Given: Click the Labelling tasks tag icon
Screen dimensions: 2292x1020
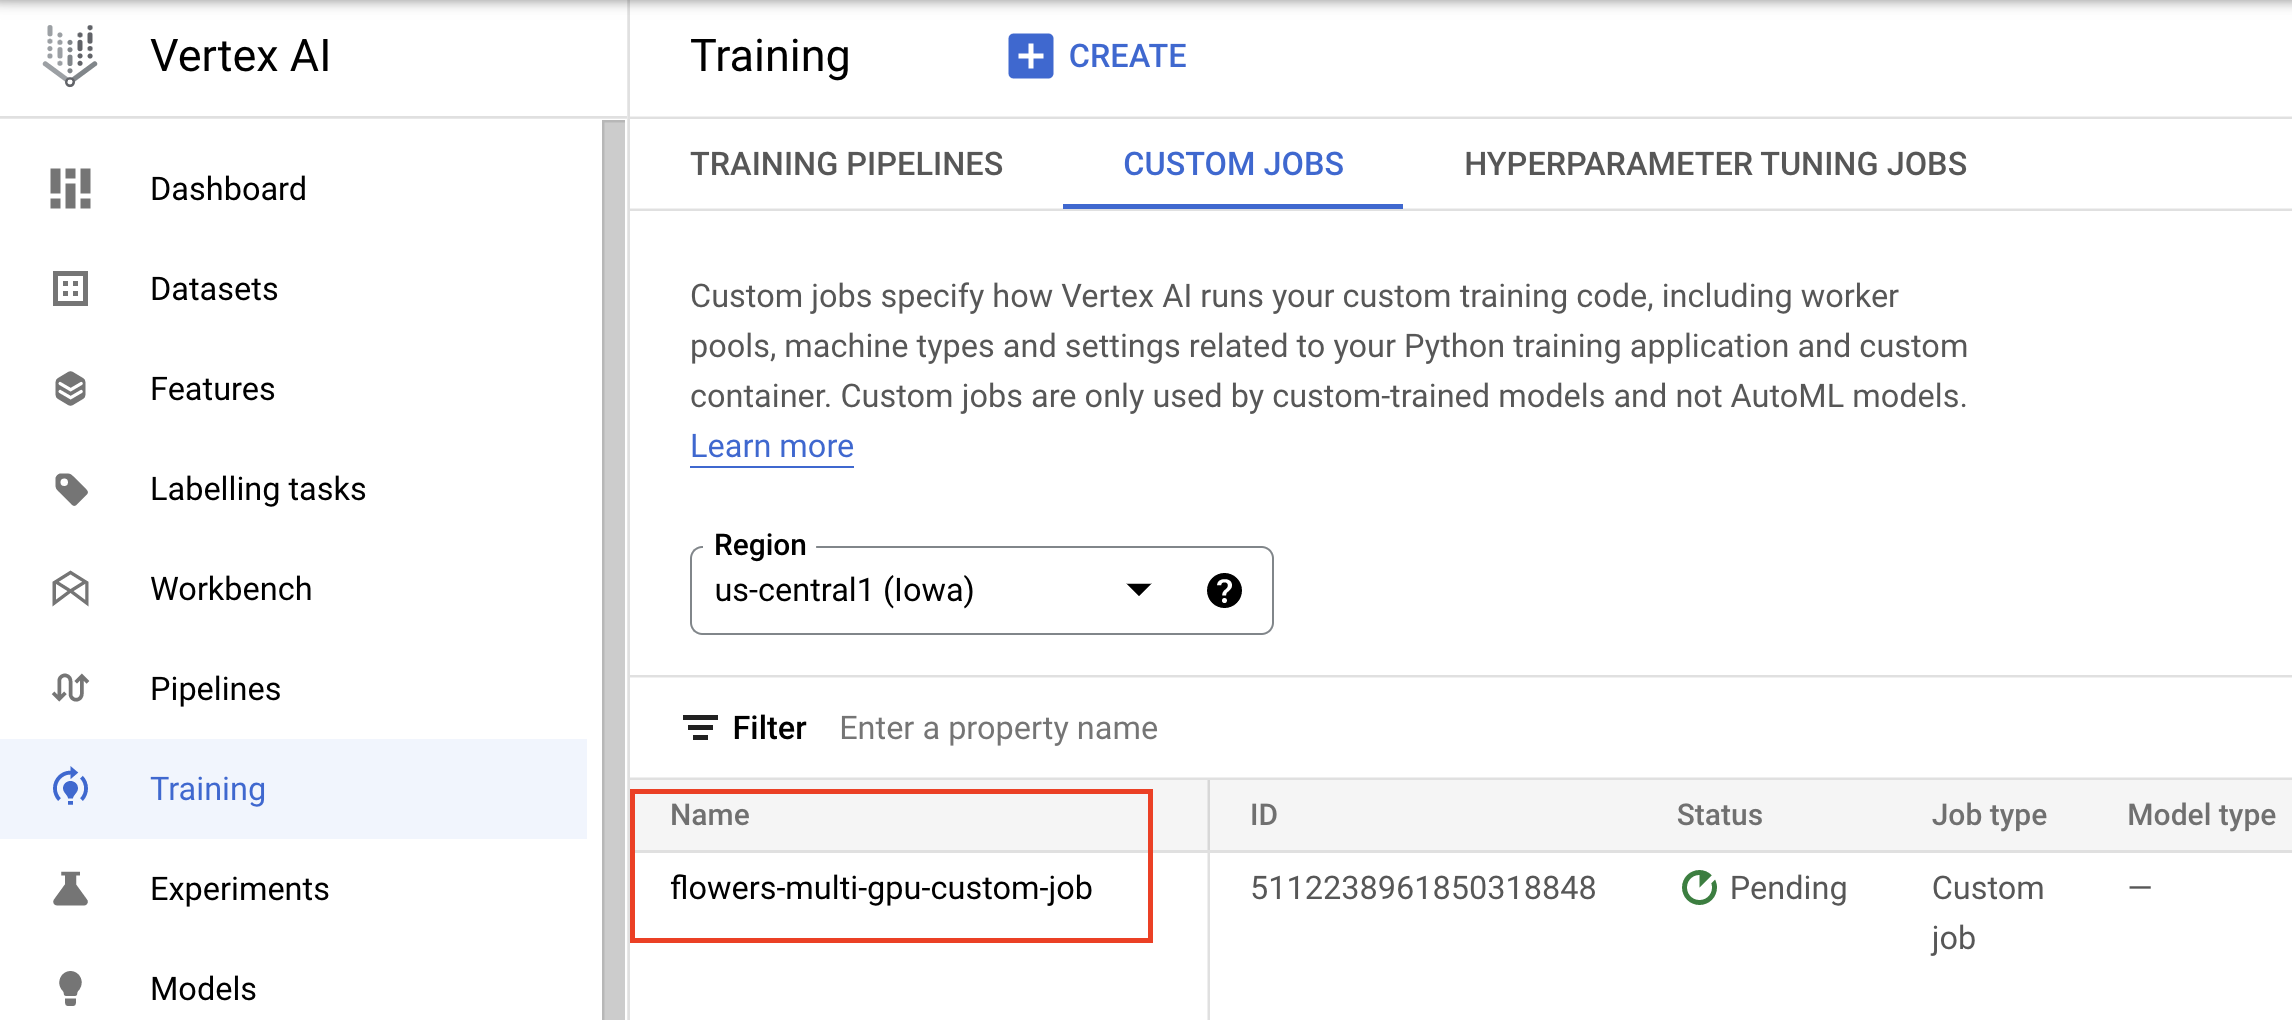Looking at the screenshot, I should [70, 489].
